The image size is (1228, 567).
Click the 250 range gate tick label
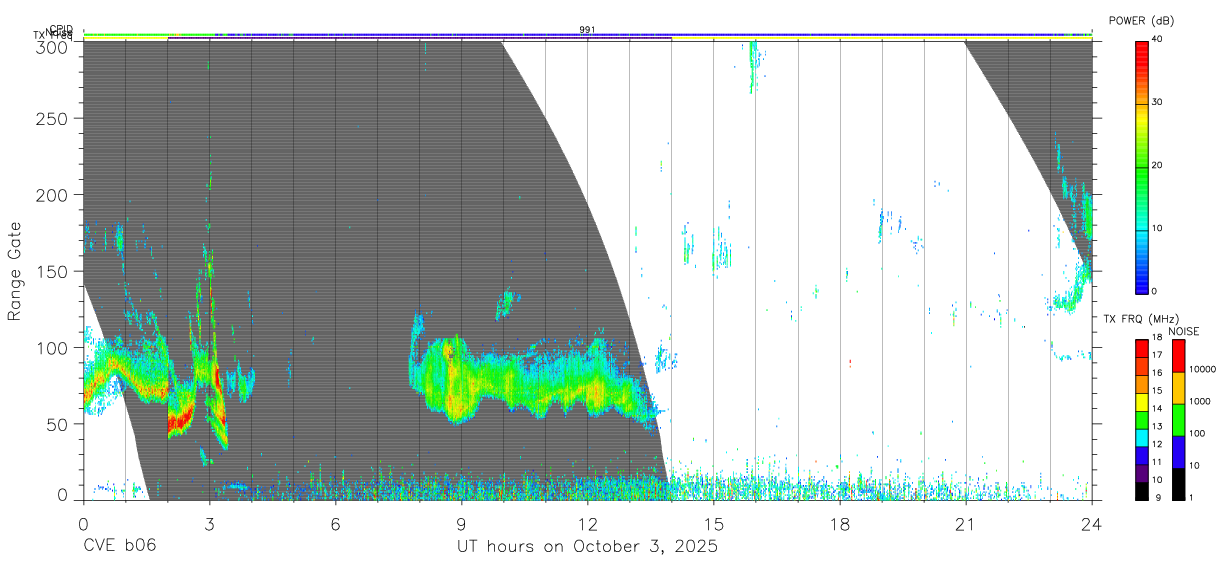54,118
